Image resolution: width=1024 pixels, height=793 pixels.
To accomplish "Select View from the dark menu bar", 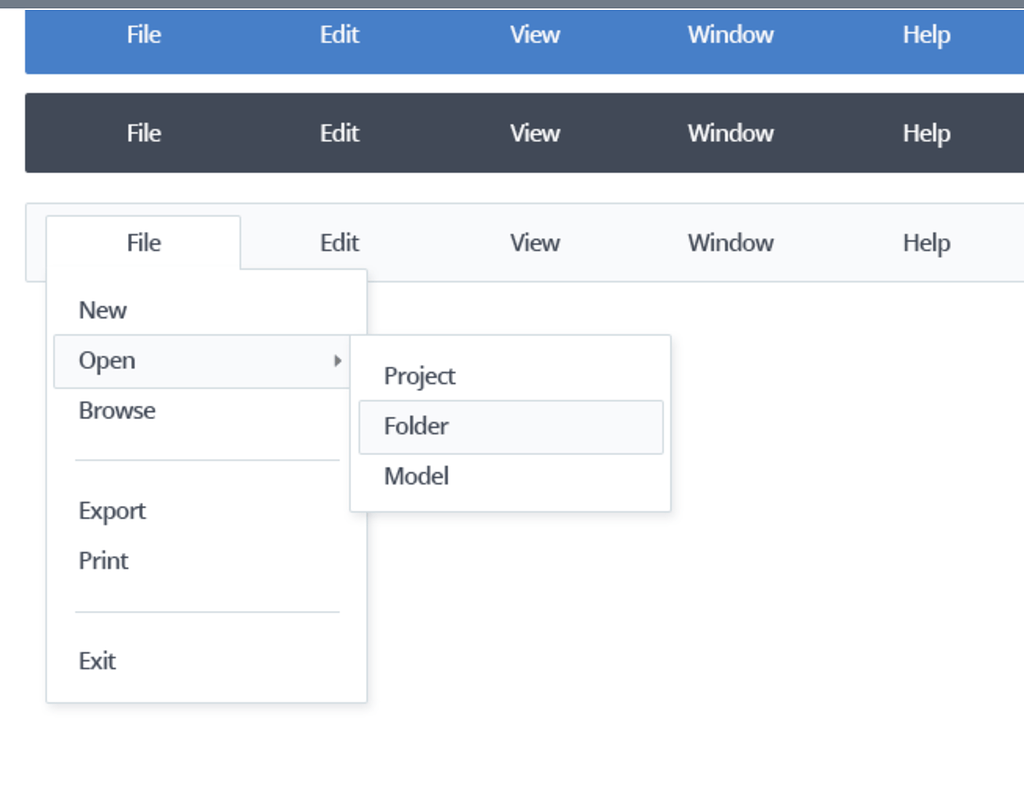I will coord(534,132).
